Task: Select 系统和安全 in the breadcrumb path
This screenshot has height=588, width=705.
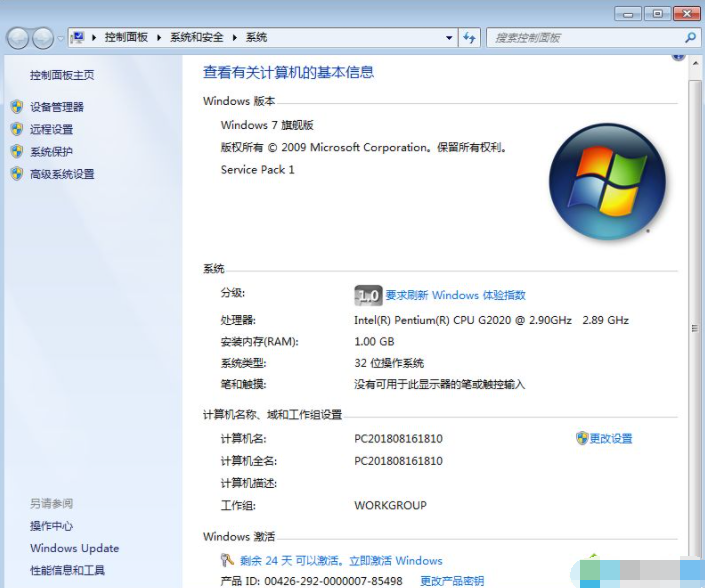Action: tap(196, 38)
